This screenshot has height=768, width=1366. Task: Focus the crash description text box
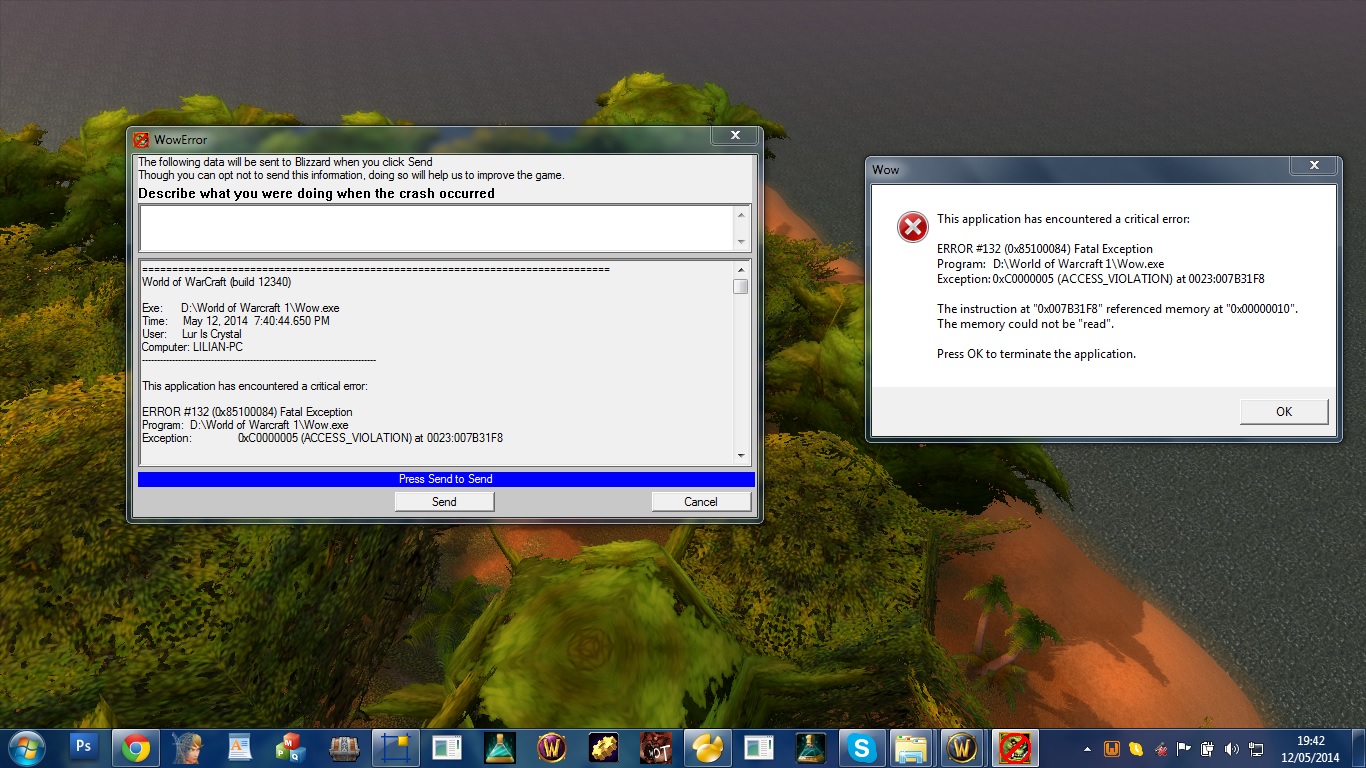(437, 228)
